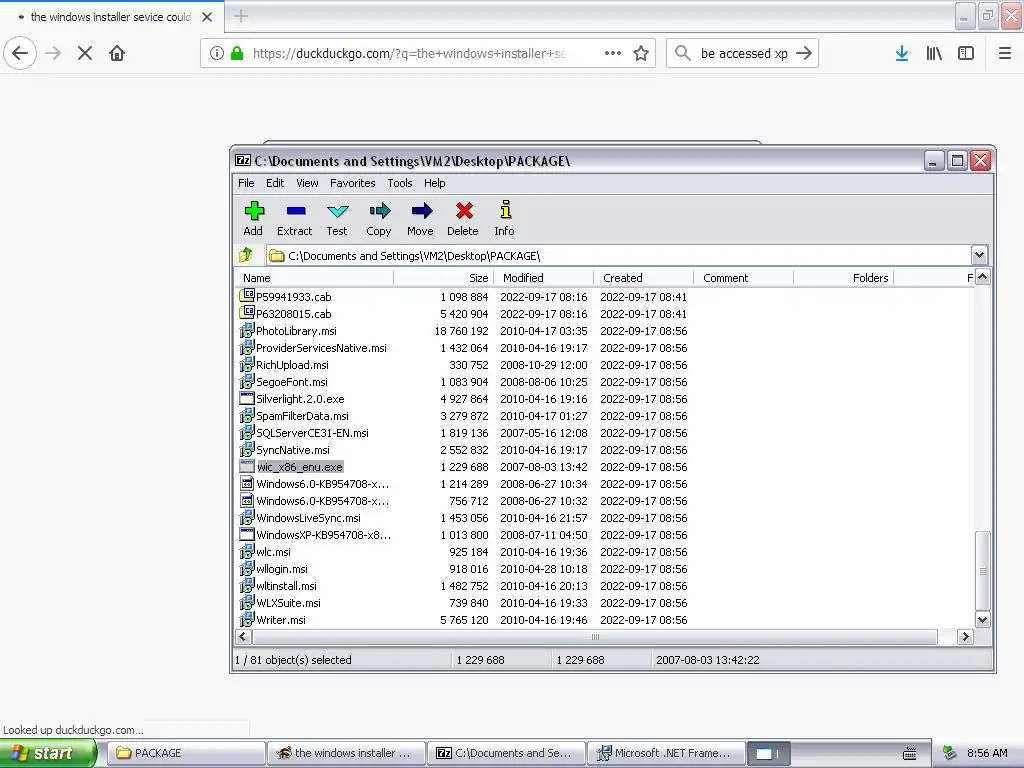
Task: Submit search with the arrow button
Action: click(x=804, y=53)
